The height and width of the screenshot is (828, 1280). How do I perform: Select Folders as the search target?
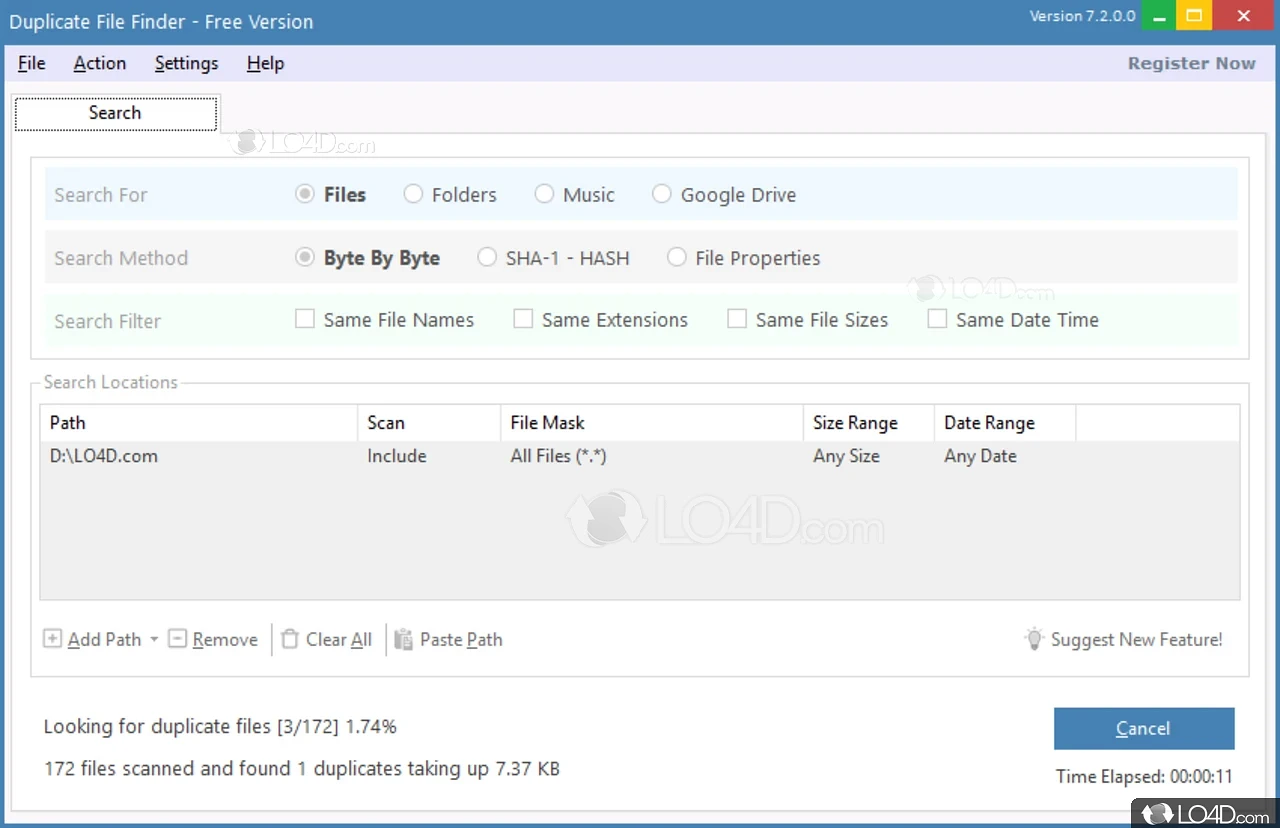point(413,194)
